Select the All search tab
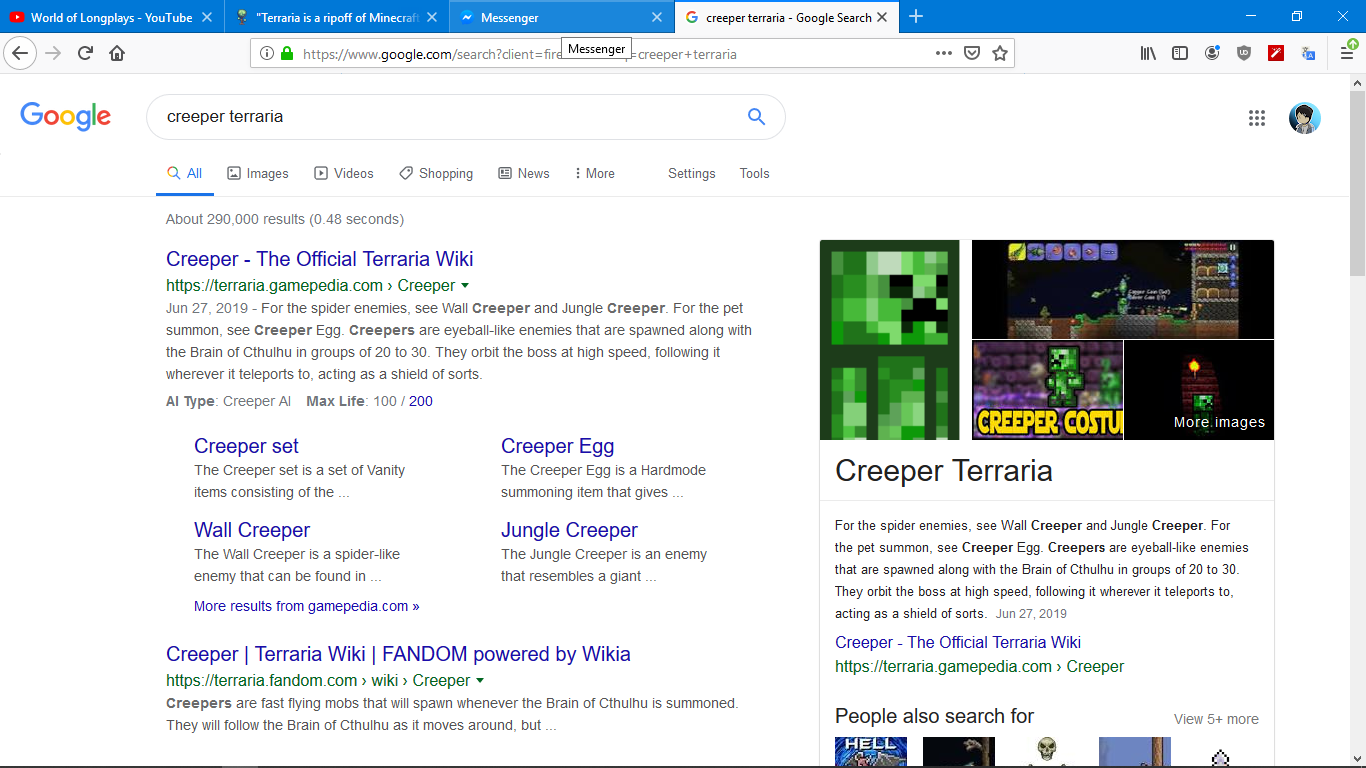The width and height of the screenshot is (1366, 768). coord(185,173)
